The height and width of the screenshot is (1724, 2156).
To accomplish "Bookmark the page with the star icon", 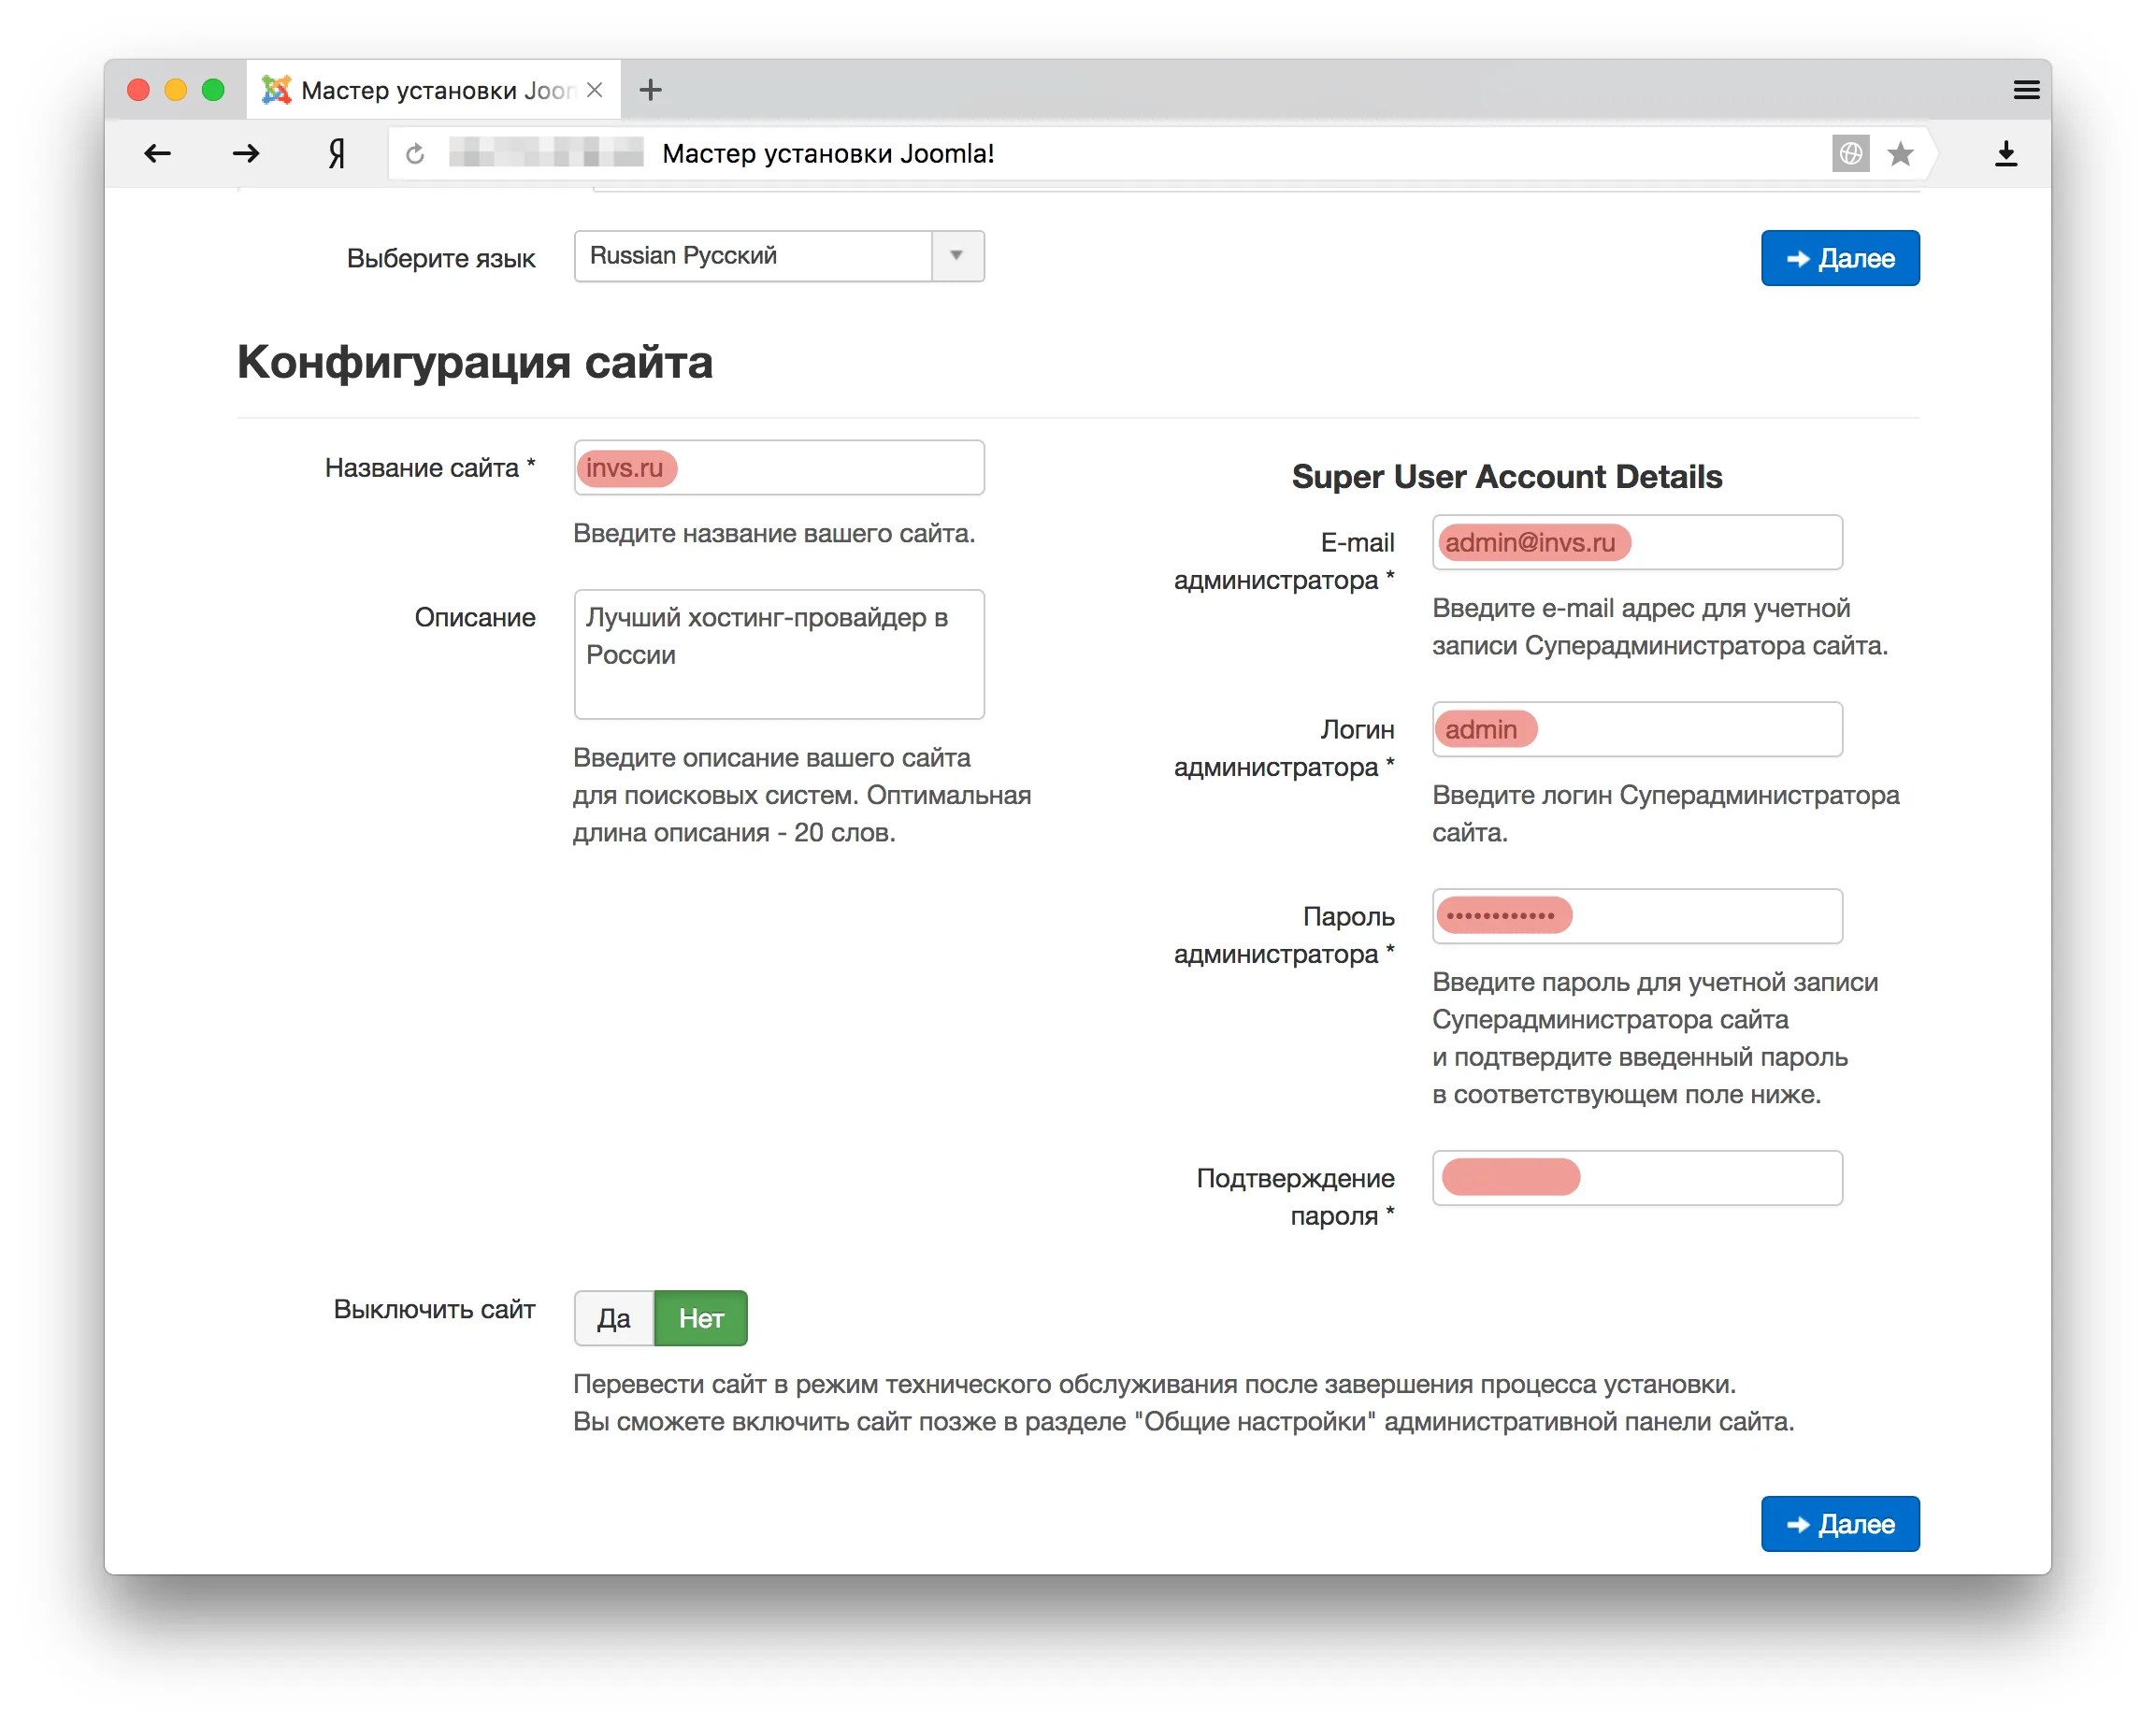I will coord(1899,153).
